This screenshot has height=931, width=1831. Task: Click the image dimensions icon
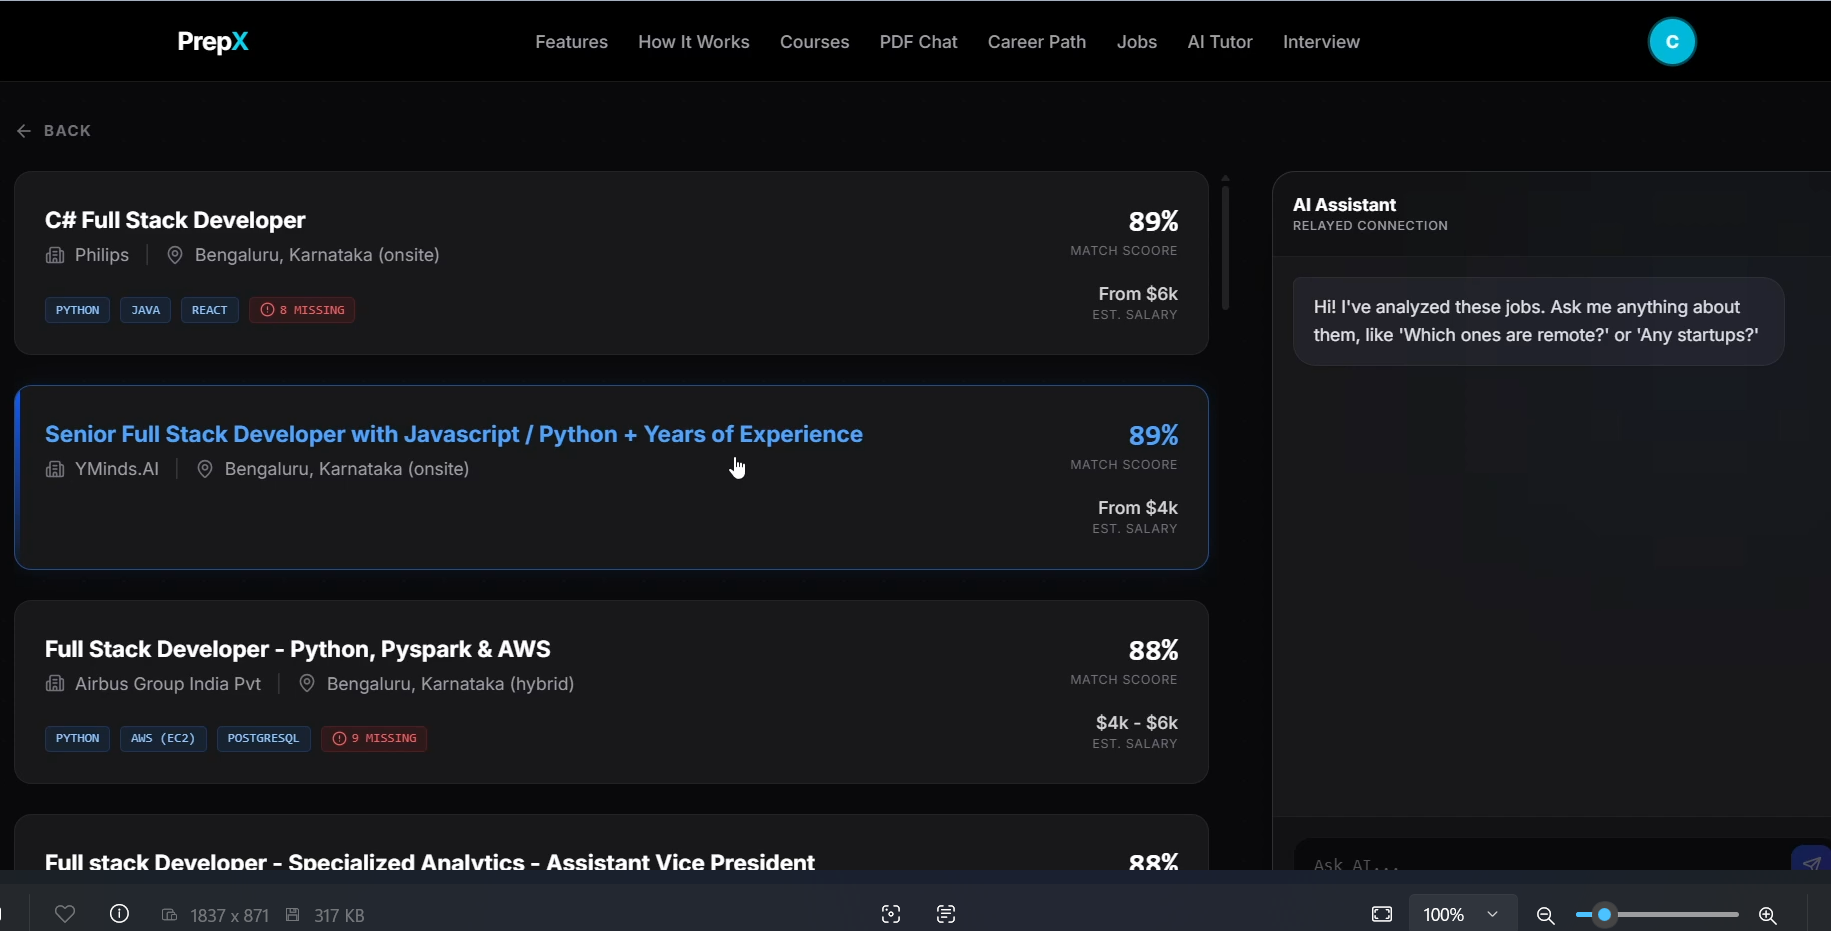tap(170, 915)
